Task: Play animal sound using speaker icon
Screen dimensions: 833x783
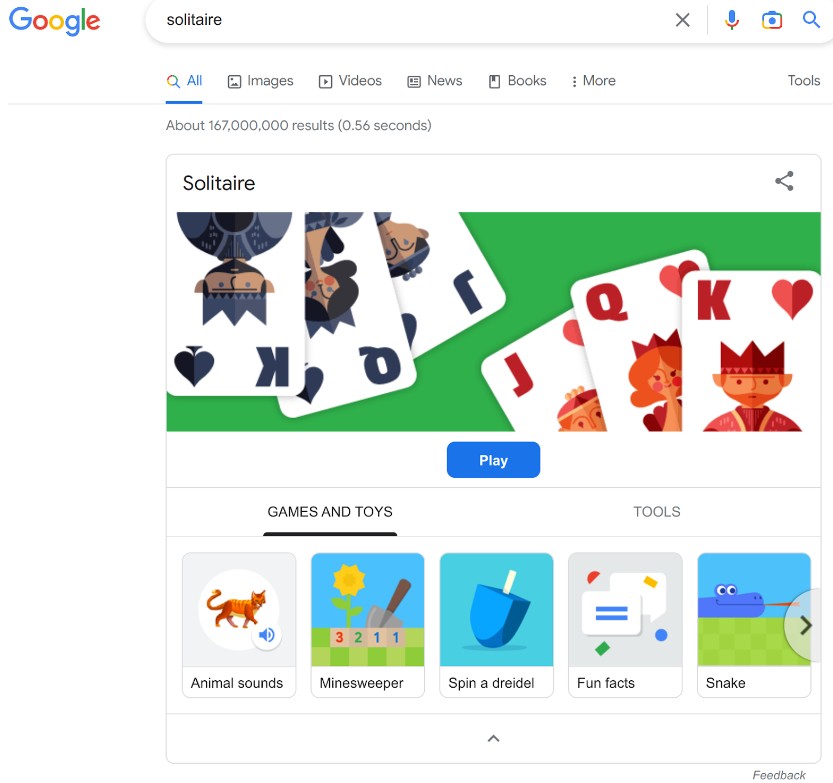Action: click(267, 635)
